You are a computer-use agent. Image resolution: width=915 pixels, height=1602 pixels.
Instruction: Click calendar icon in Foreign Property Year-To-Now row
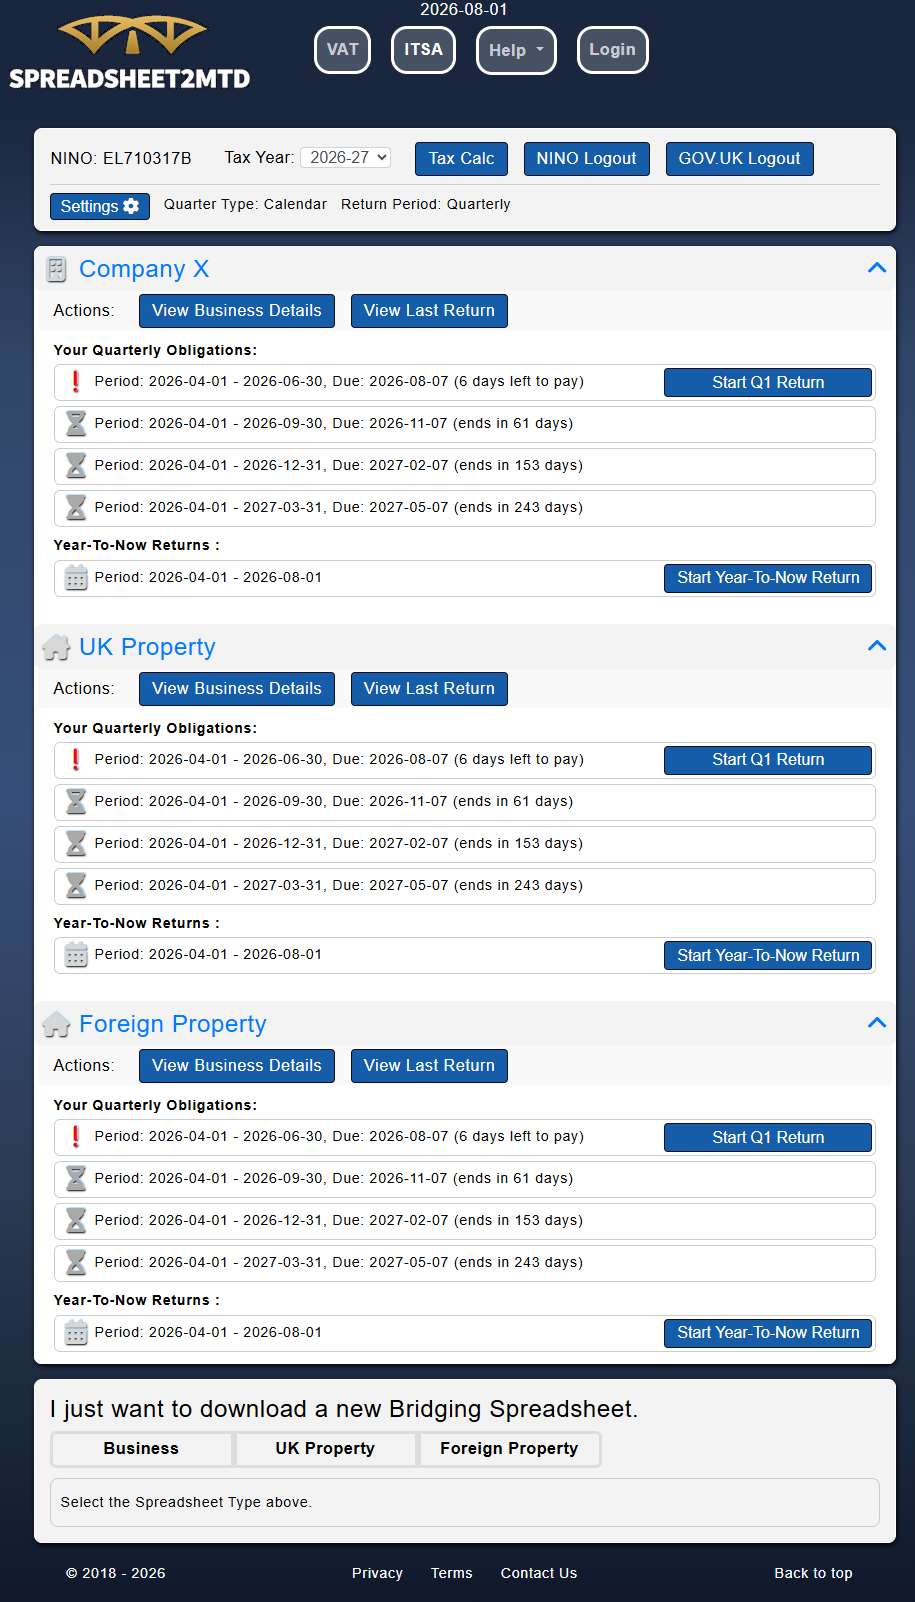coord(76,1333)
